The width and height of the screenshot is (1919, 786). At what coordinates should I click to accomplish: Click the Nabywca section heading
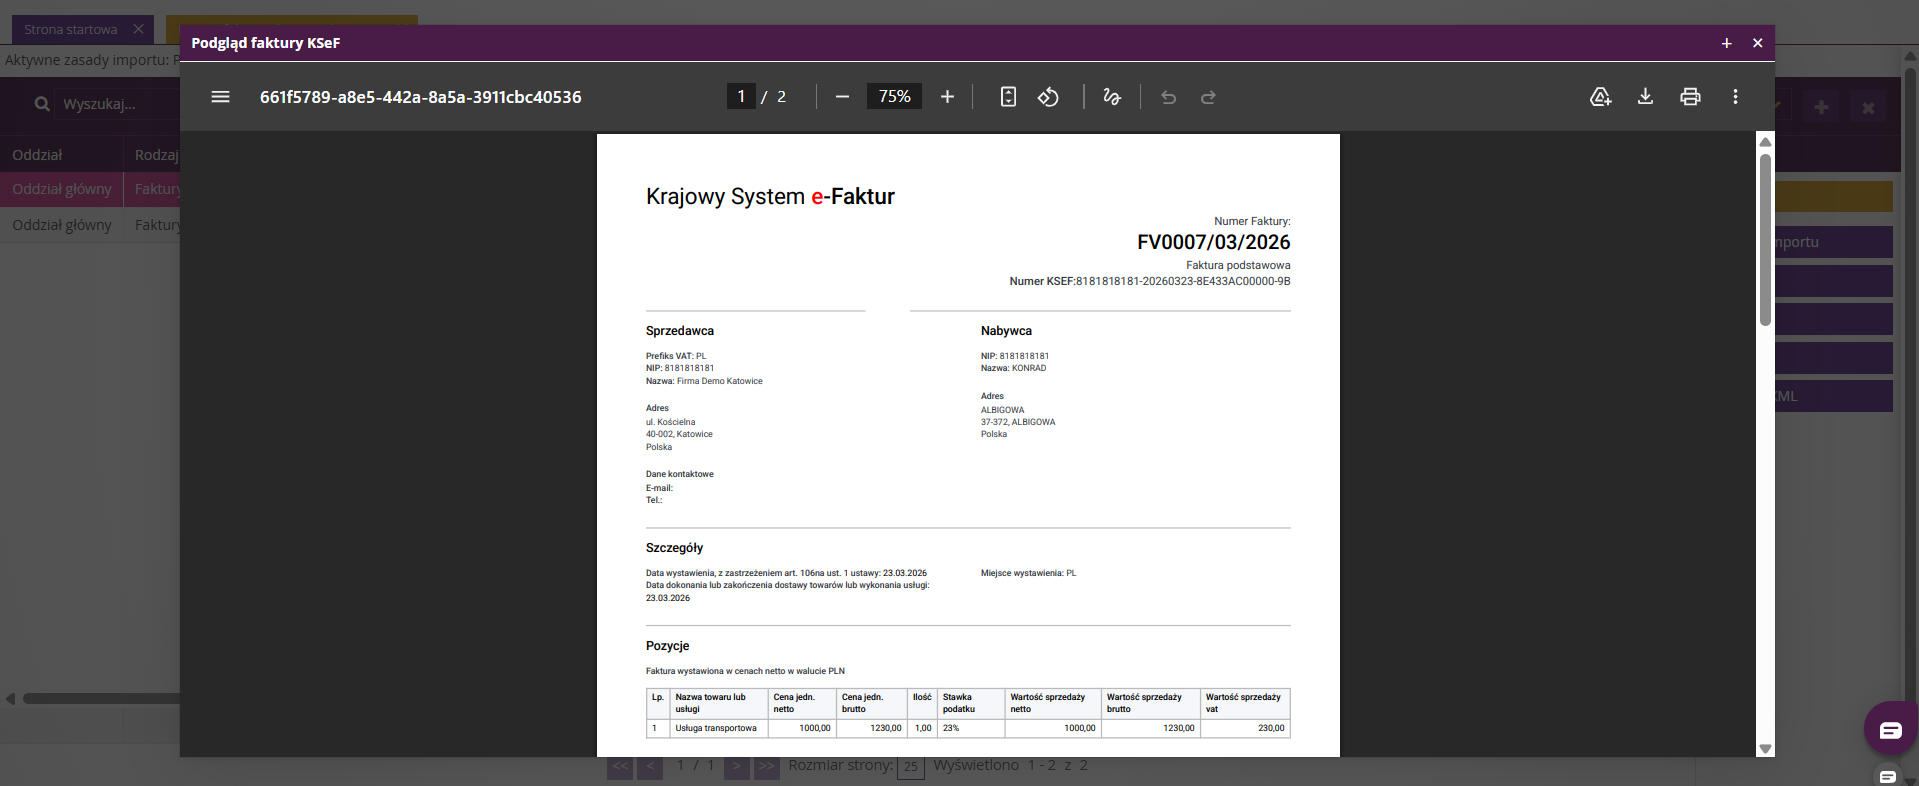pyautogui.click(x=1006, y=331)
